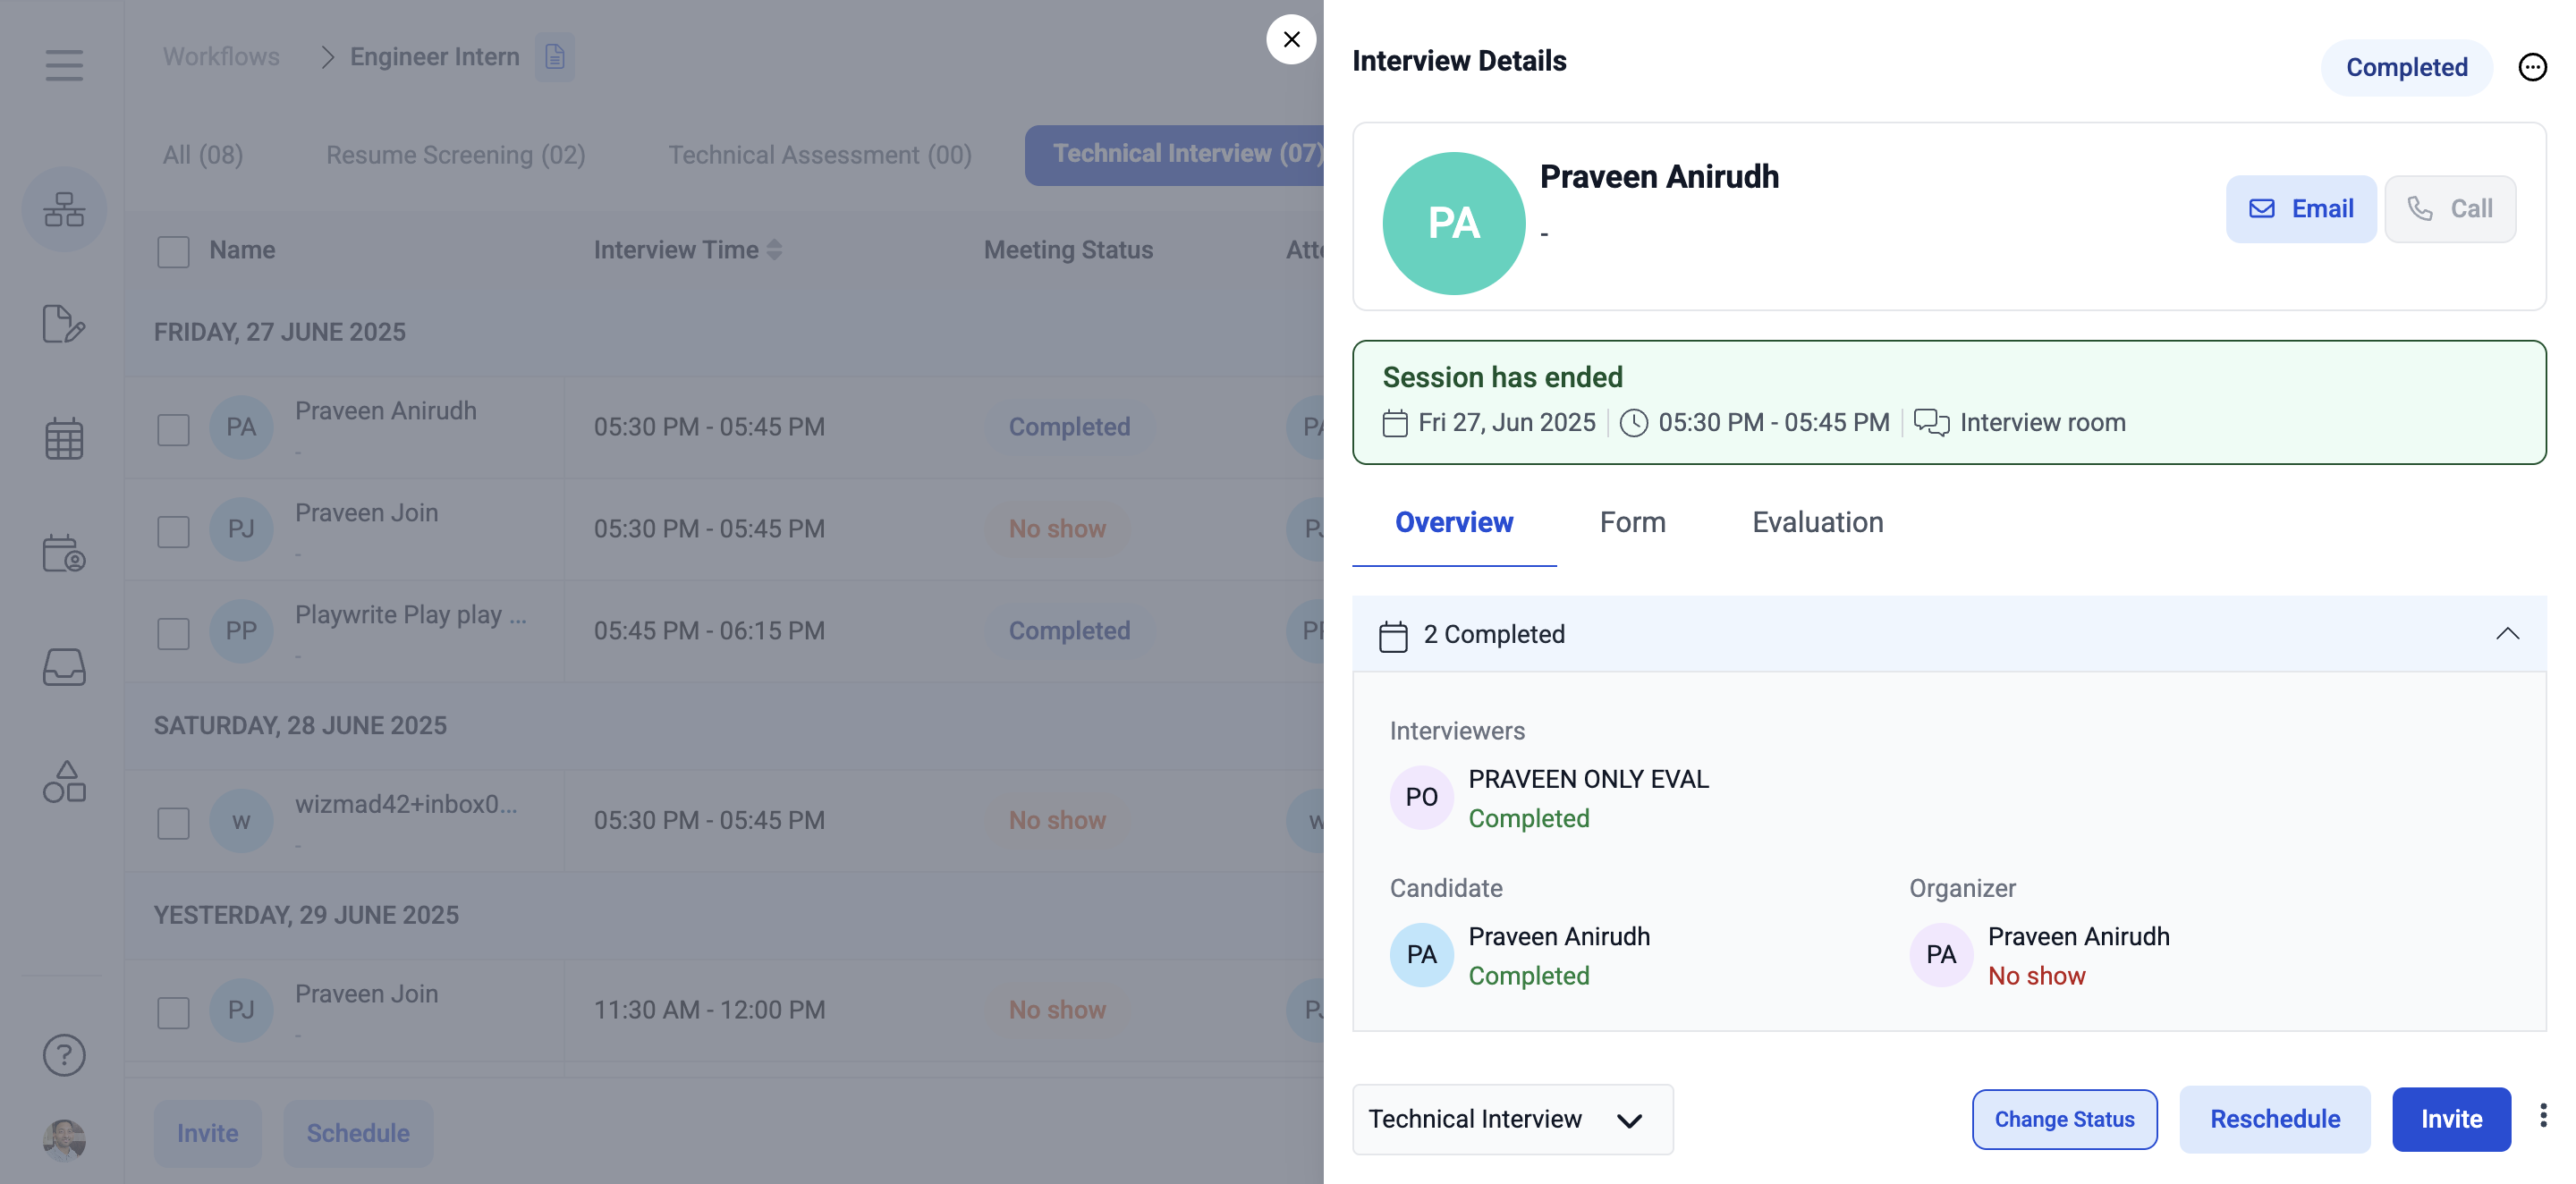The height and width of the screenshot is (1184, 2576).
Task: Open the workflows hierarchy sidebar icon
Action: pyautogui.click(x=64, y=209)
